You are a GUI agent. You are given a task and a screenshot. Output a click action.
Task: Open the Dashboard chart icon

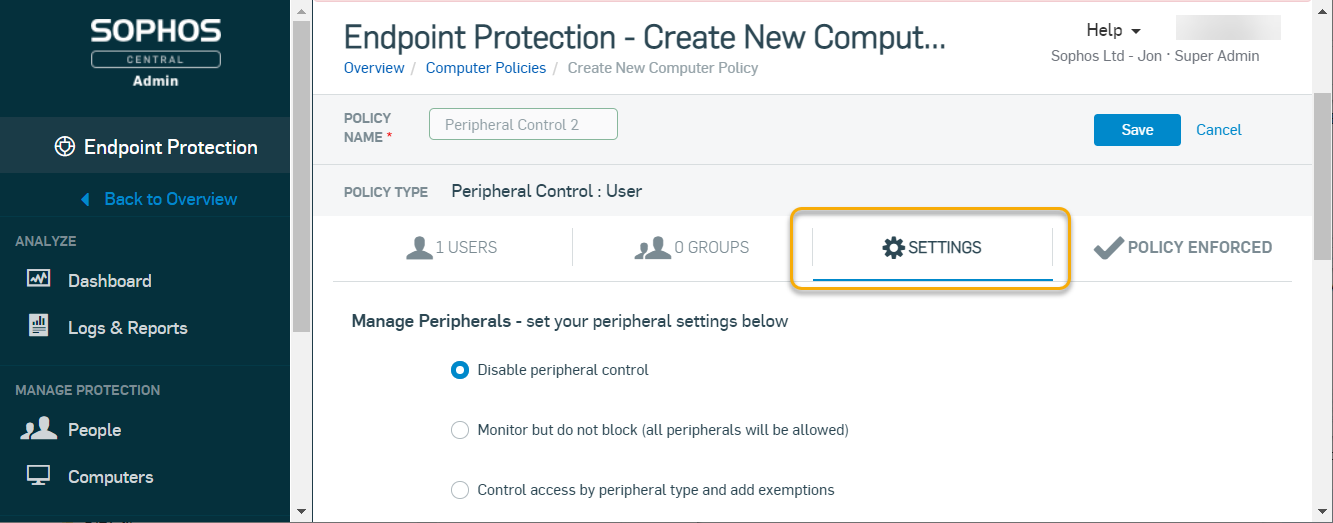pos(38,279)
